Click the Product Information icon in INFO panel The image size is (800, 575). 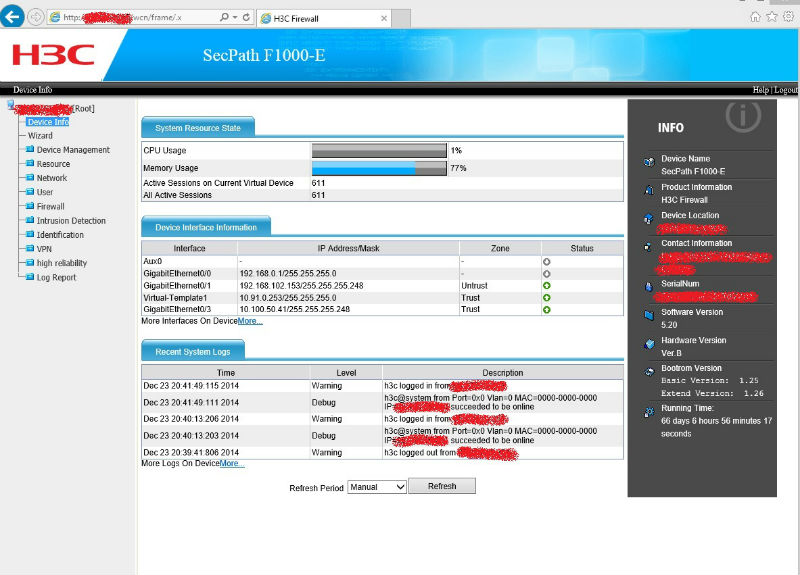pos(649,190)
